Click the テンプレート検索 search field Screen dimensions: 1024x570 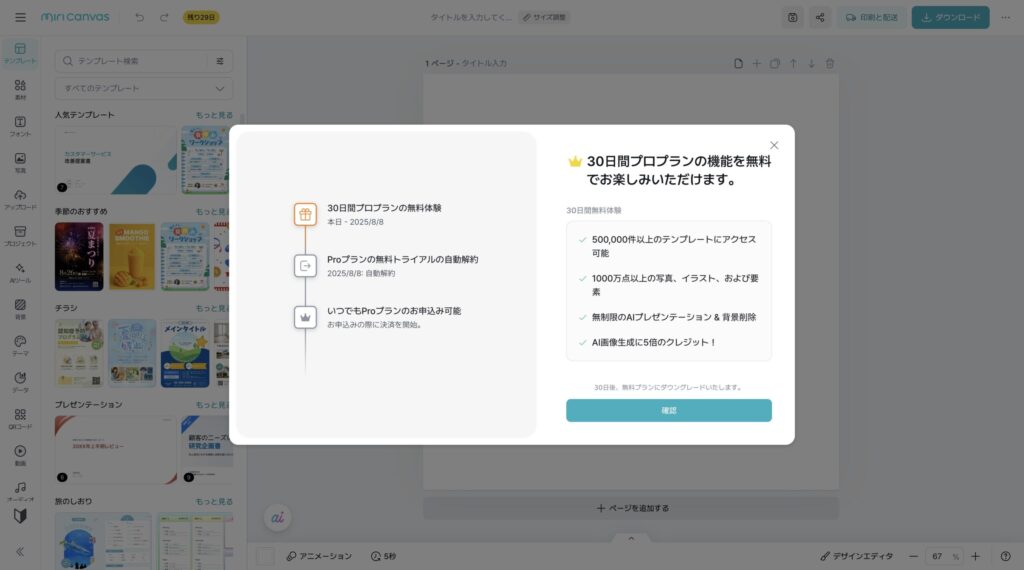(134, 61)
